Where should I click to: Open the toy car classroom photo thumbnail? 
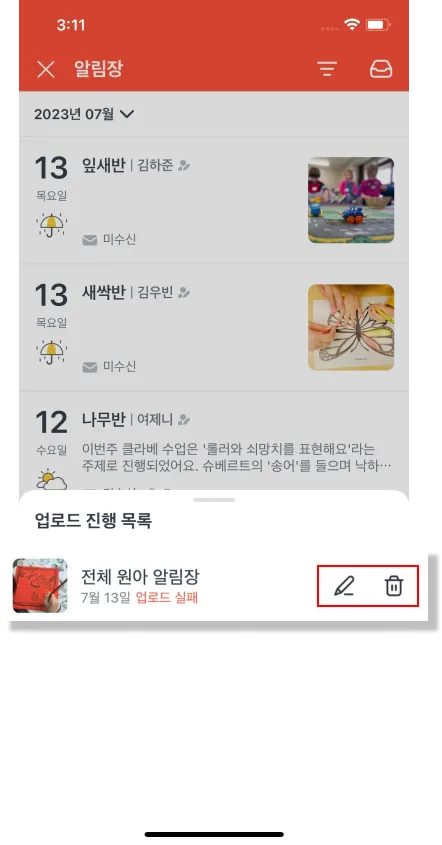tap(351, 200)
